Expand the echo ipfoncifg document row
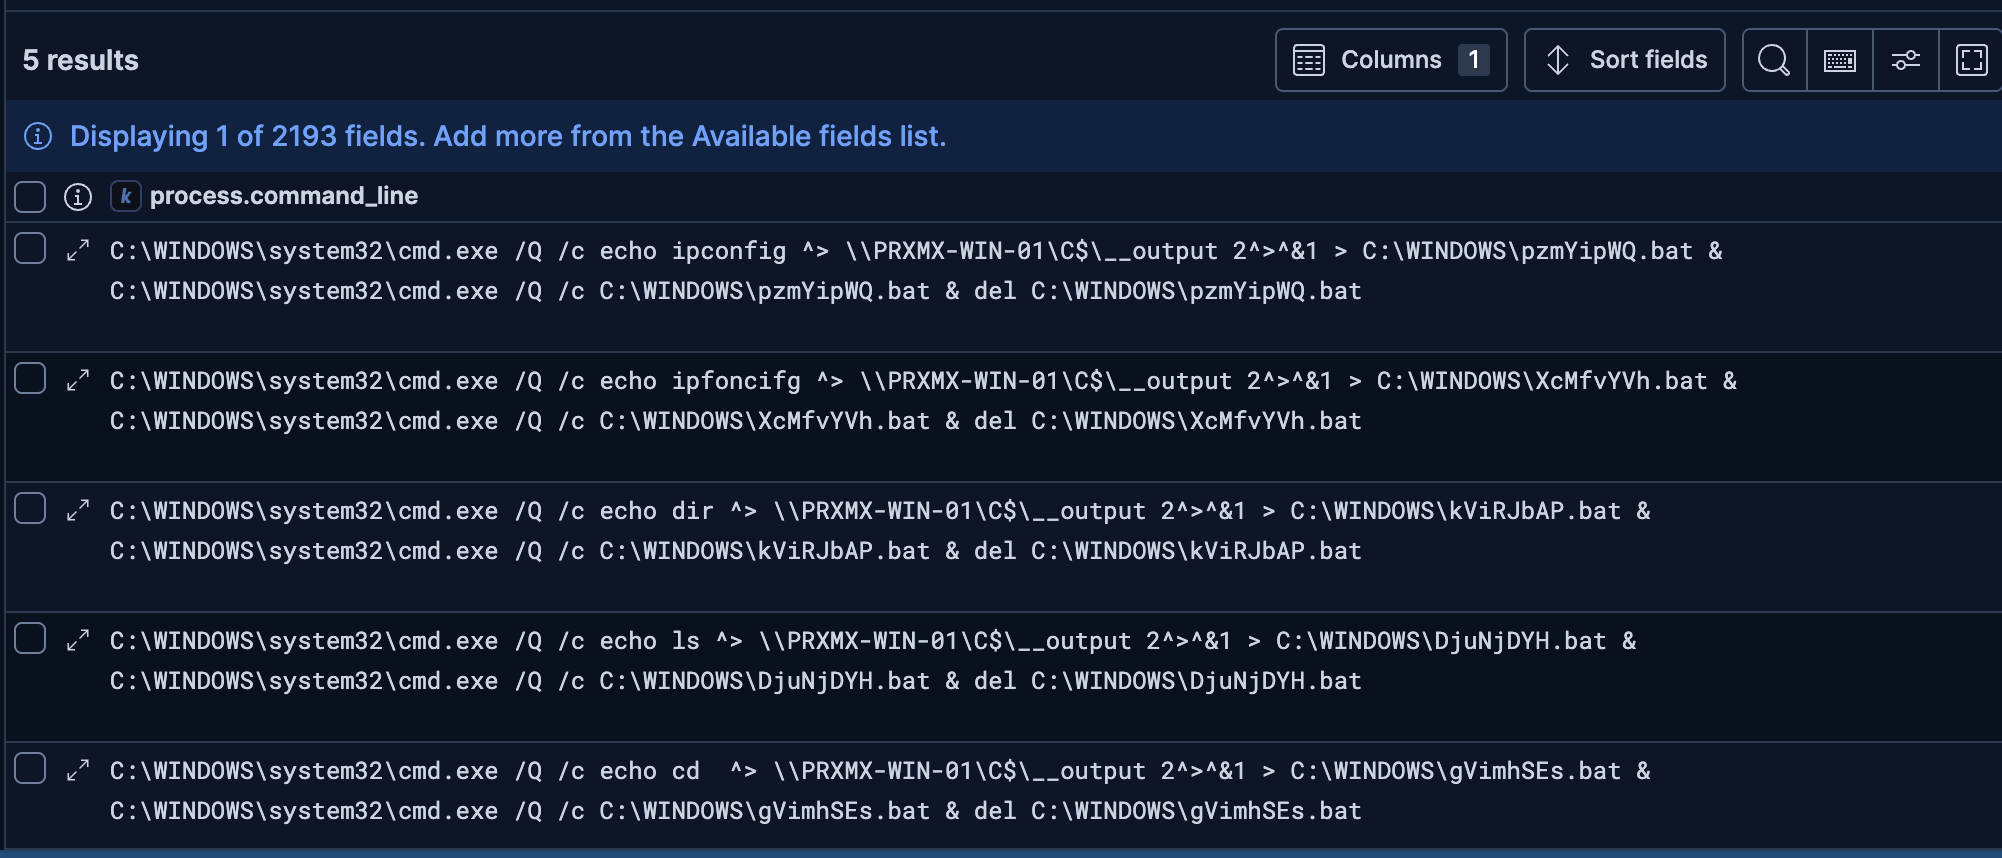Screen dimensions: 2002x858 click(78, 380)
